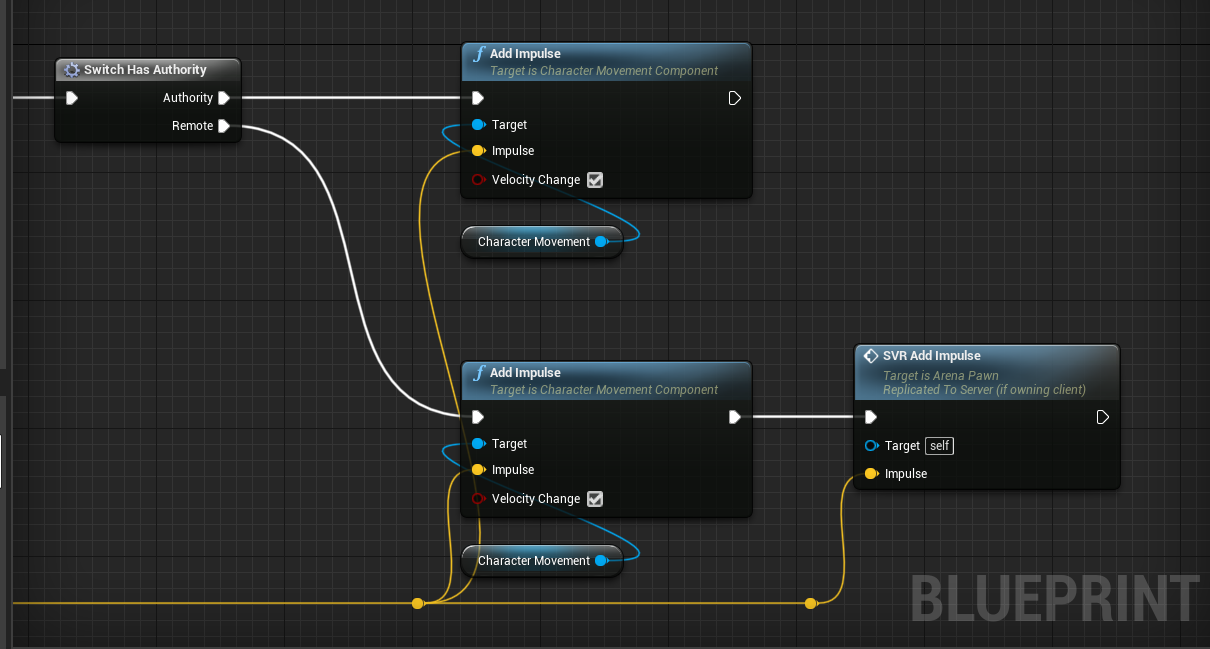Toggle Velocity Change checkbox on lower Add Impulse
1210x649 pixels.
(595, 498)
